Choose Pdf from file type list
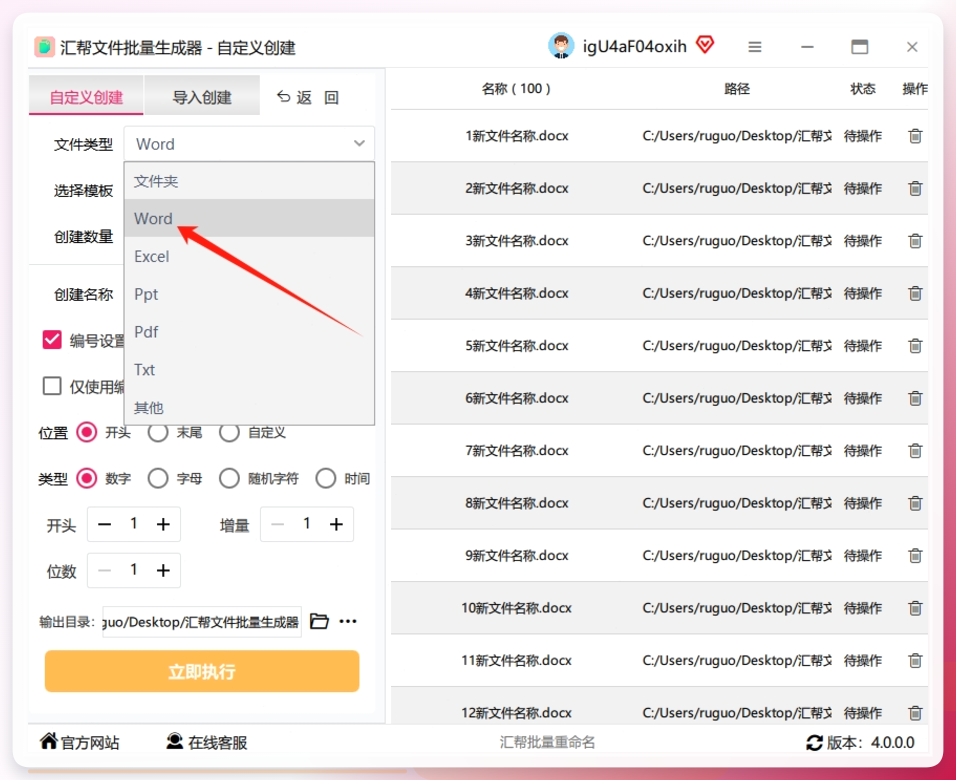956x780 pixels. [249, 332]
